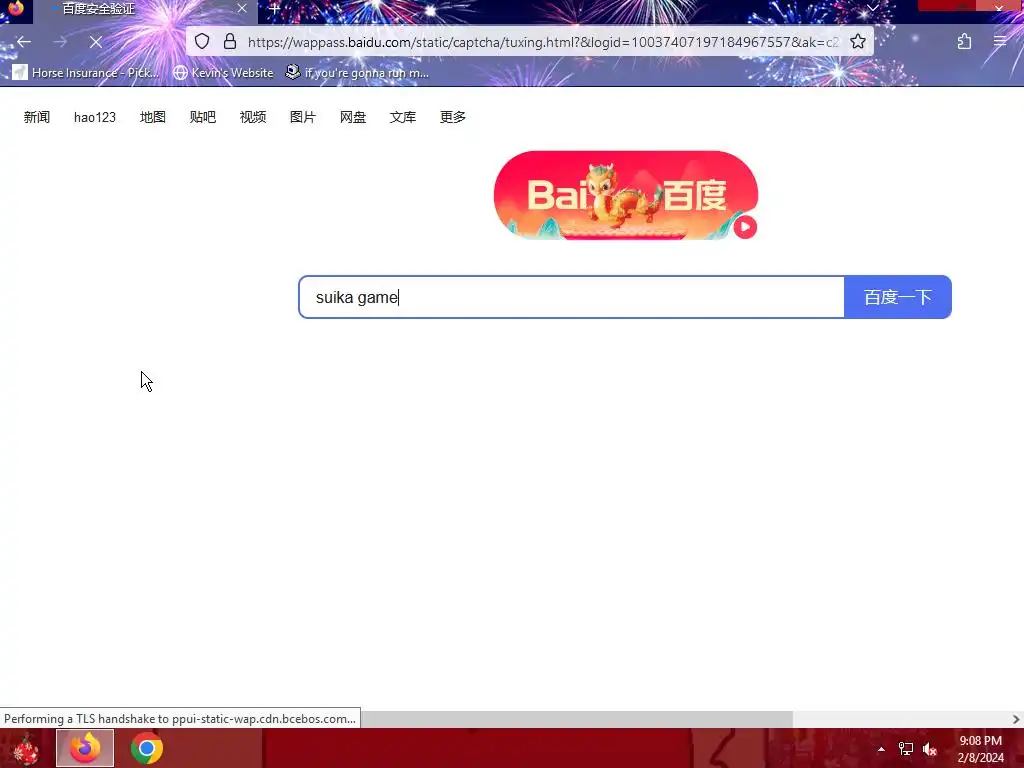Image resolution: width=1024 pixels, height=768 pixels.
Task: Open the Kevin's Website bookmark
Action: 223,72
